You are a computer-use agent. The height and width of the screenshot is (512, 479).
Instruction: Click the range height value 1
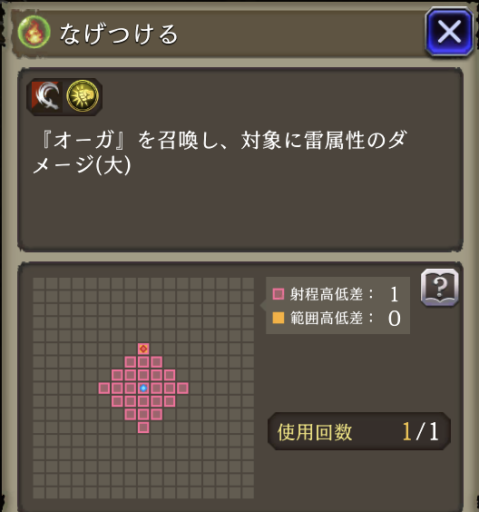tap(394, 295)
